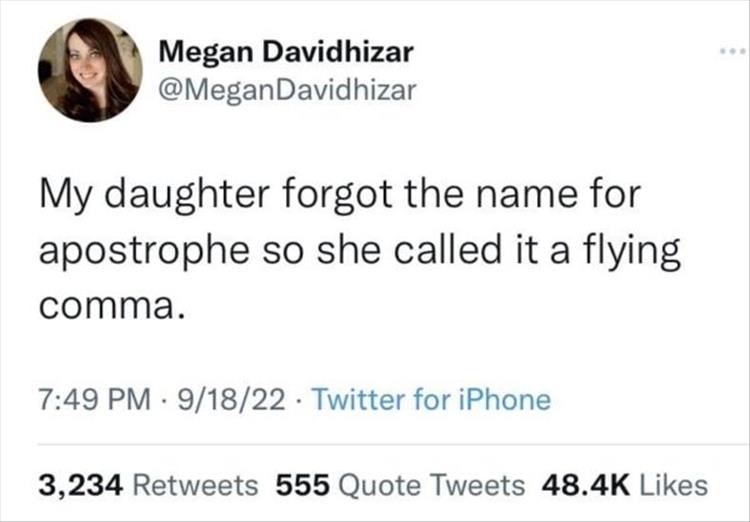The image size is (750, 522).
Task: Click the 48.4K like count number
Action: pos(583,485)
